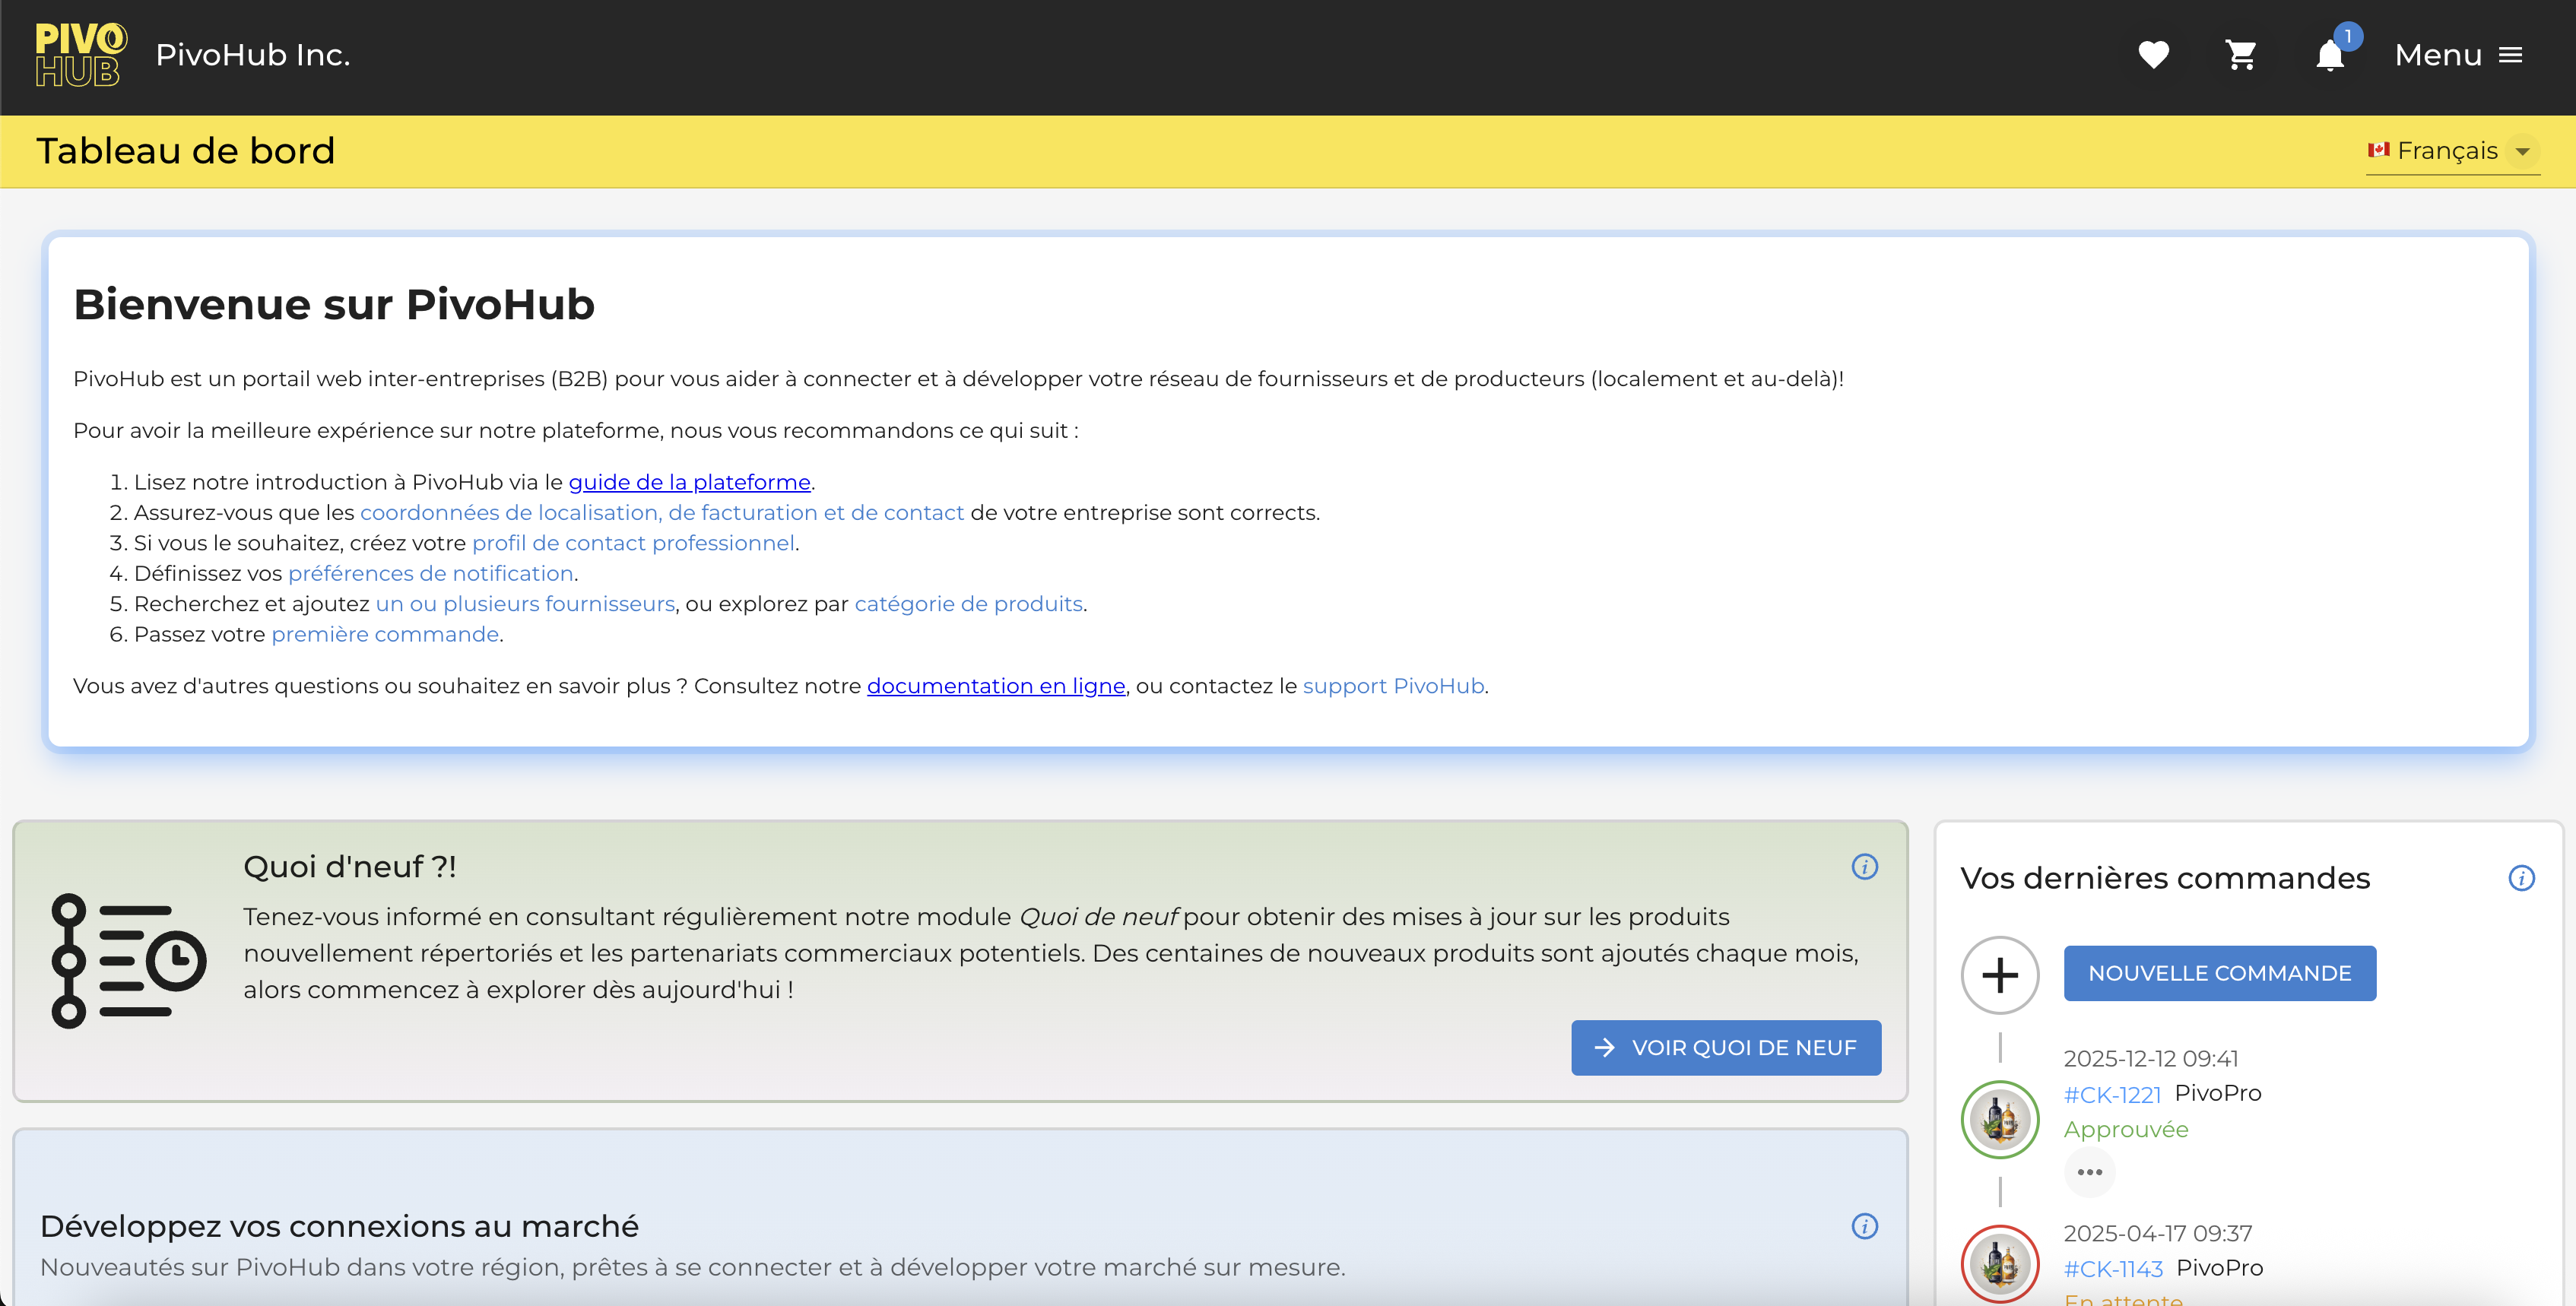Viewport: 2576px width, 1306px height.
Task: Open order #CK-1221 link
Action: [x=2112, y=1094]
